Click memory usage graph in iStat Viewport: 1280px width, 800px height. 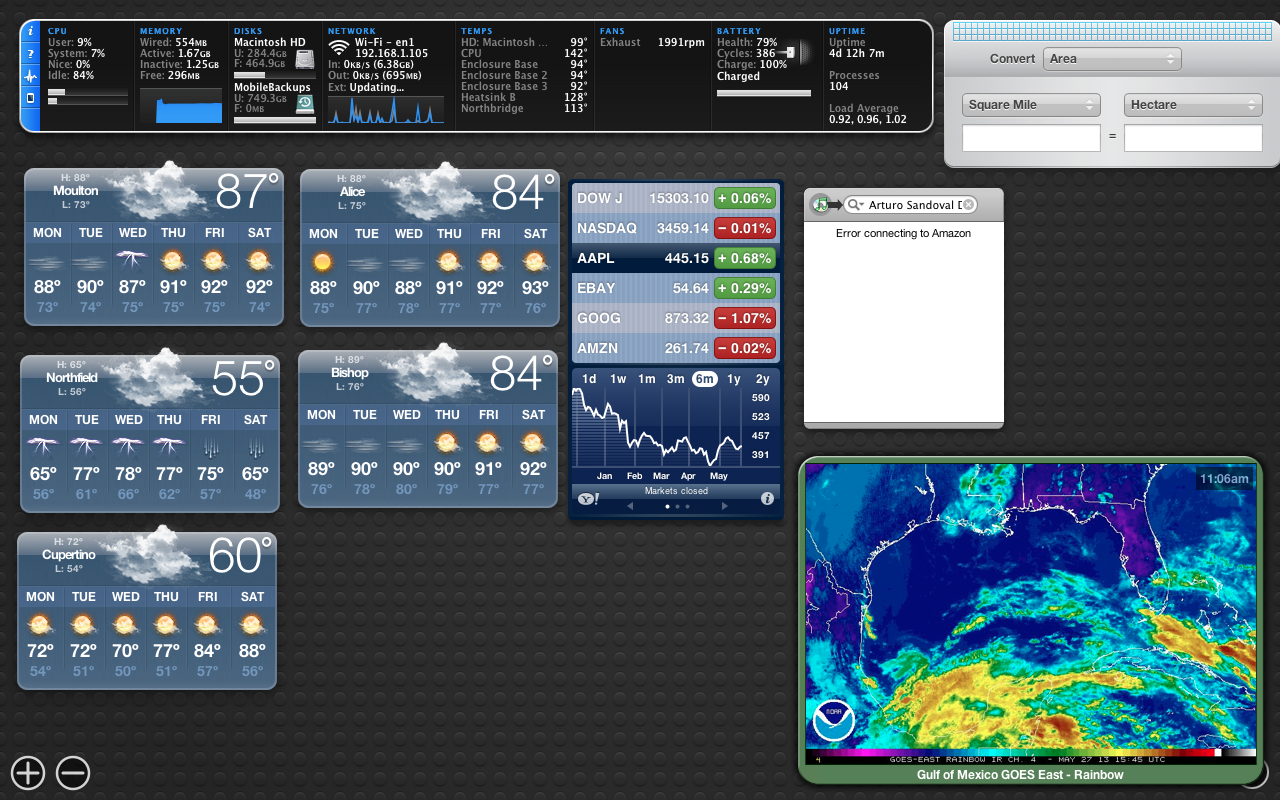point(181,106)
